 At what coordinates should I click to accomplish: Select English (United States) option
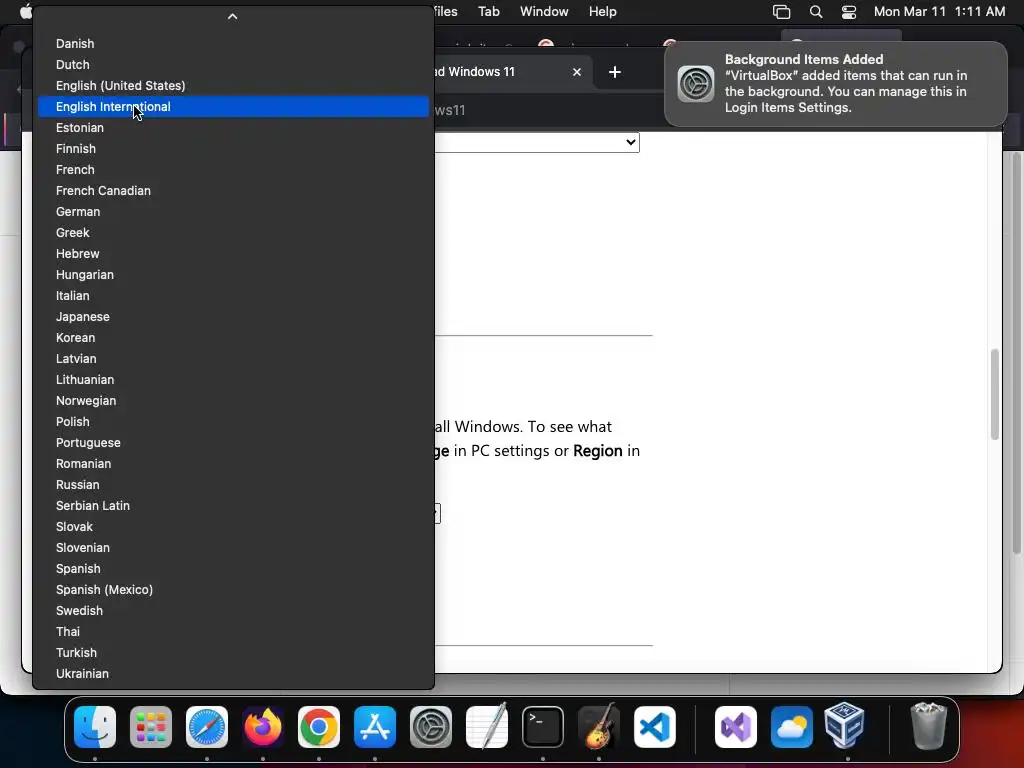[233, 86]
